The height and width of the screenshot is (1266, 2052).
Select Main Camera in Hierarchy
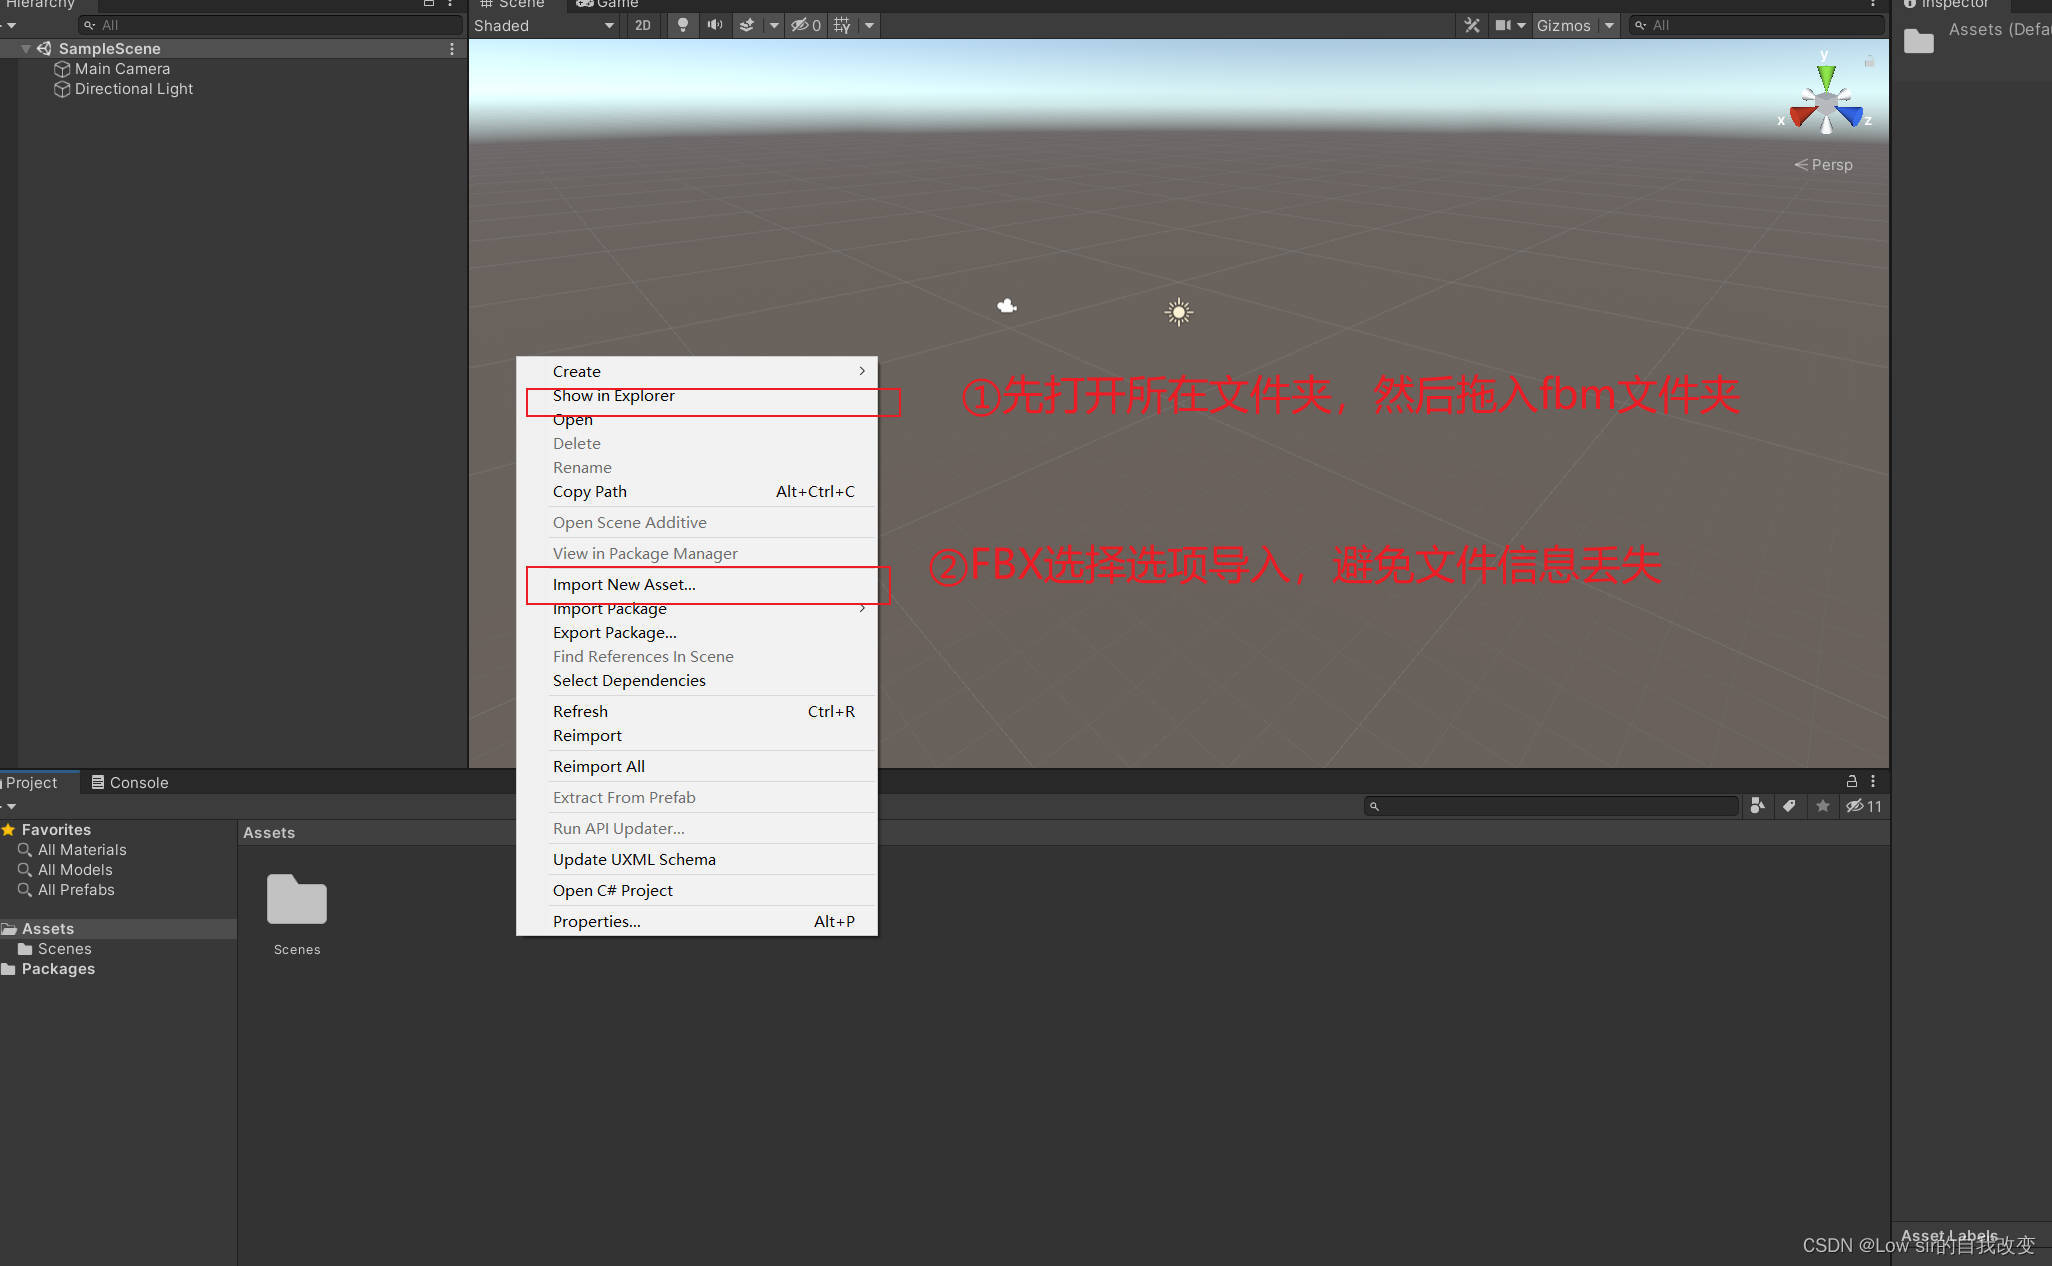coord(122,69)
